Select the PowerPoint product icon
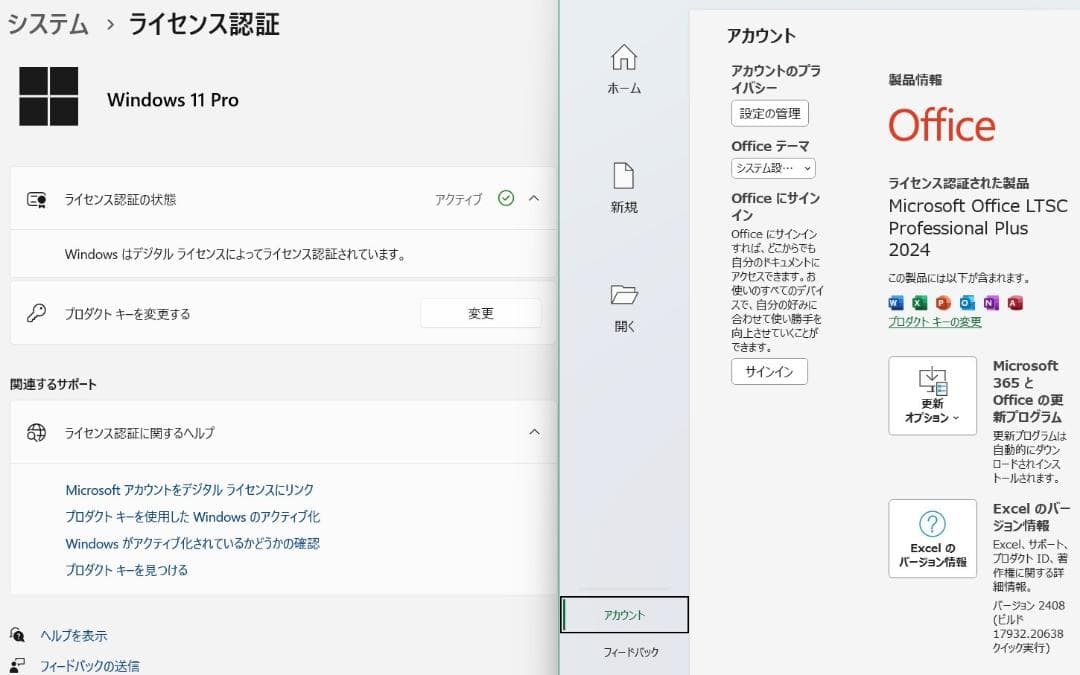Screen dimensions: 1080x675 click(942, 303)
